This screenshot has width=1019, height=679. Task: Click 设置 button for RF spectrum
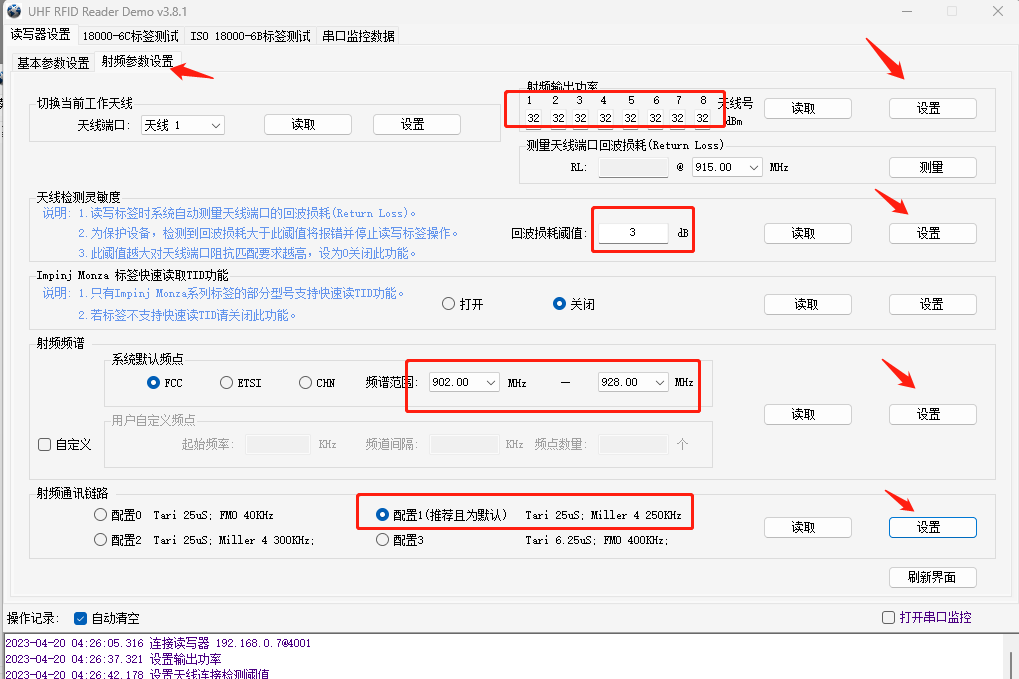click(933, 415)
